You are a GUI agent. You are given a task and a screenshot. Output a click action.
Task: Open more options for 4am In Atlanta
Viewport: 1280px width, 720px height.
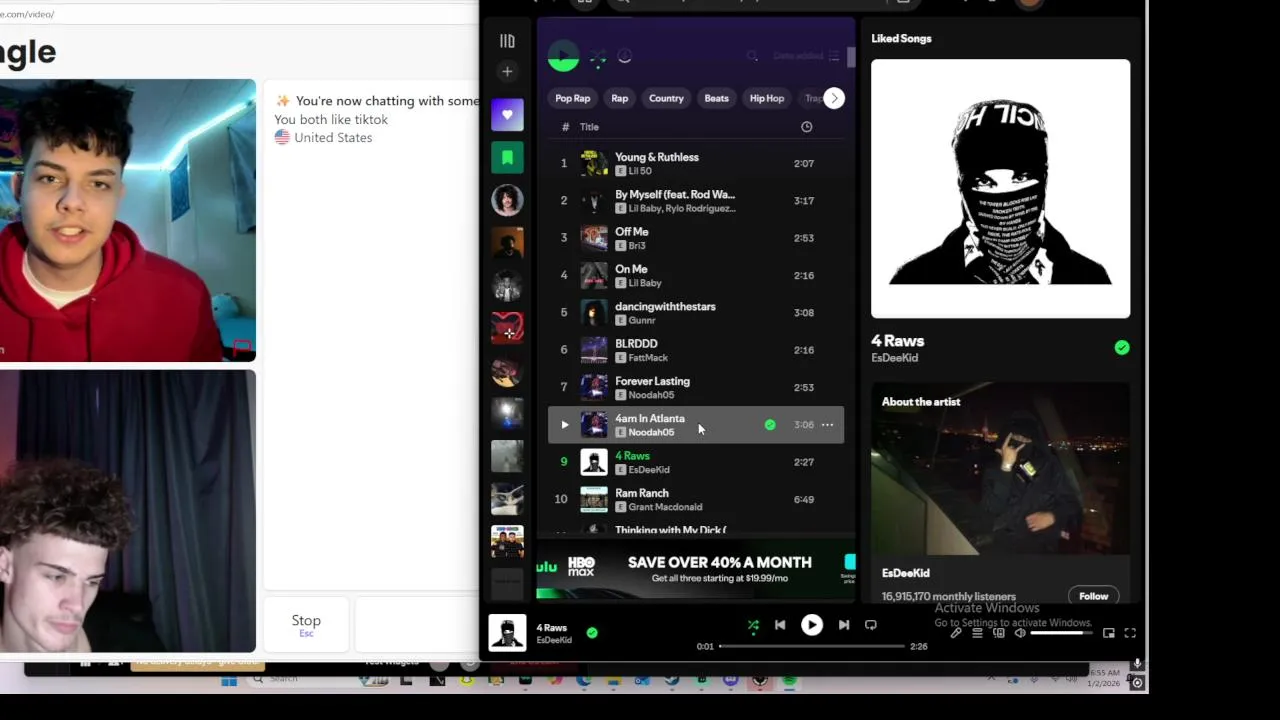827,425
